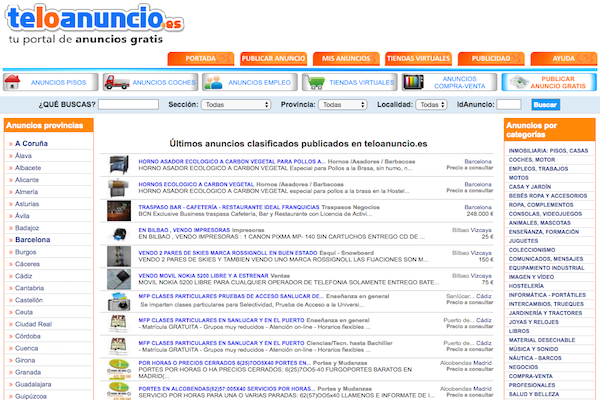Screen dimensions: 600x400
Task: Open Motos category
Action: [x=518, y=178]
